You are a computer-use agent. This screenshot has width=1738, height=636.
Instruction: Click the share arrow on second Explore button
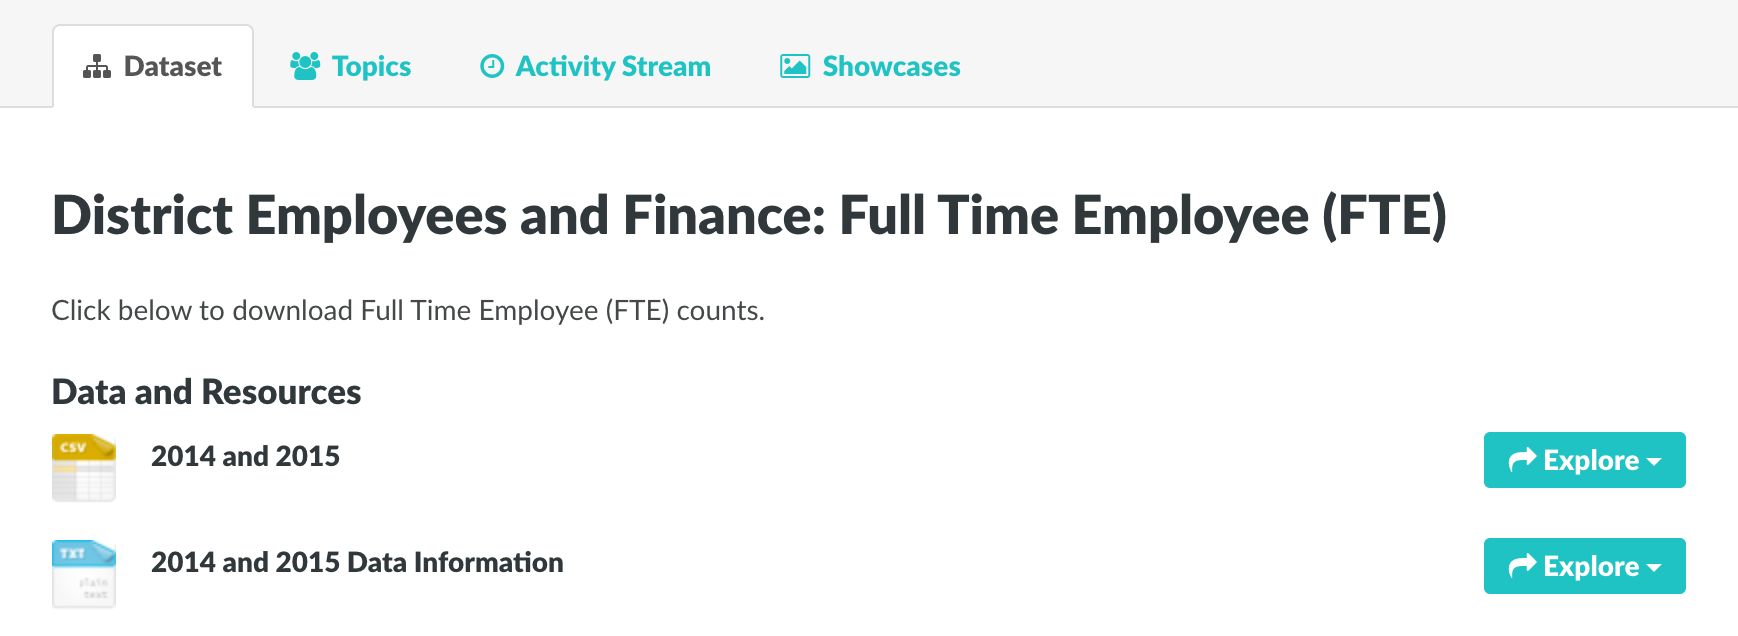[x=1522, y=566]
